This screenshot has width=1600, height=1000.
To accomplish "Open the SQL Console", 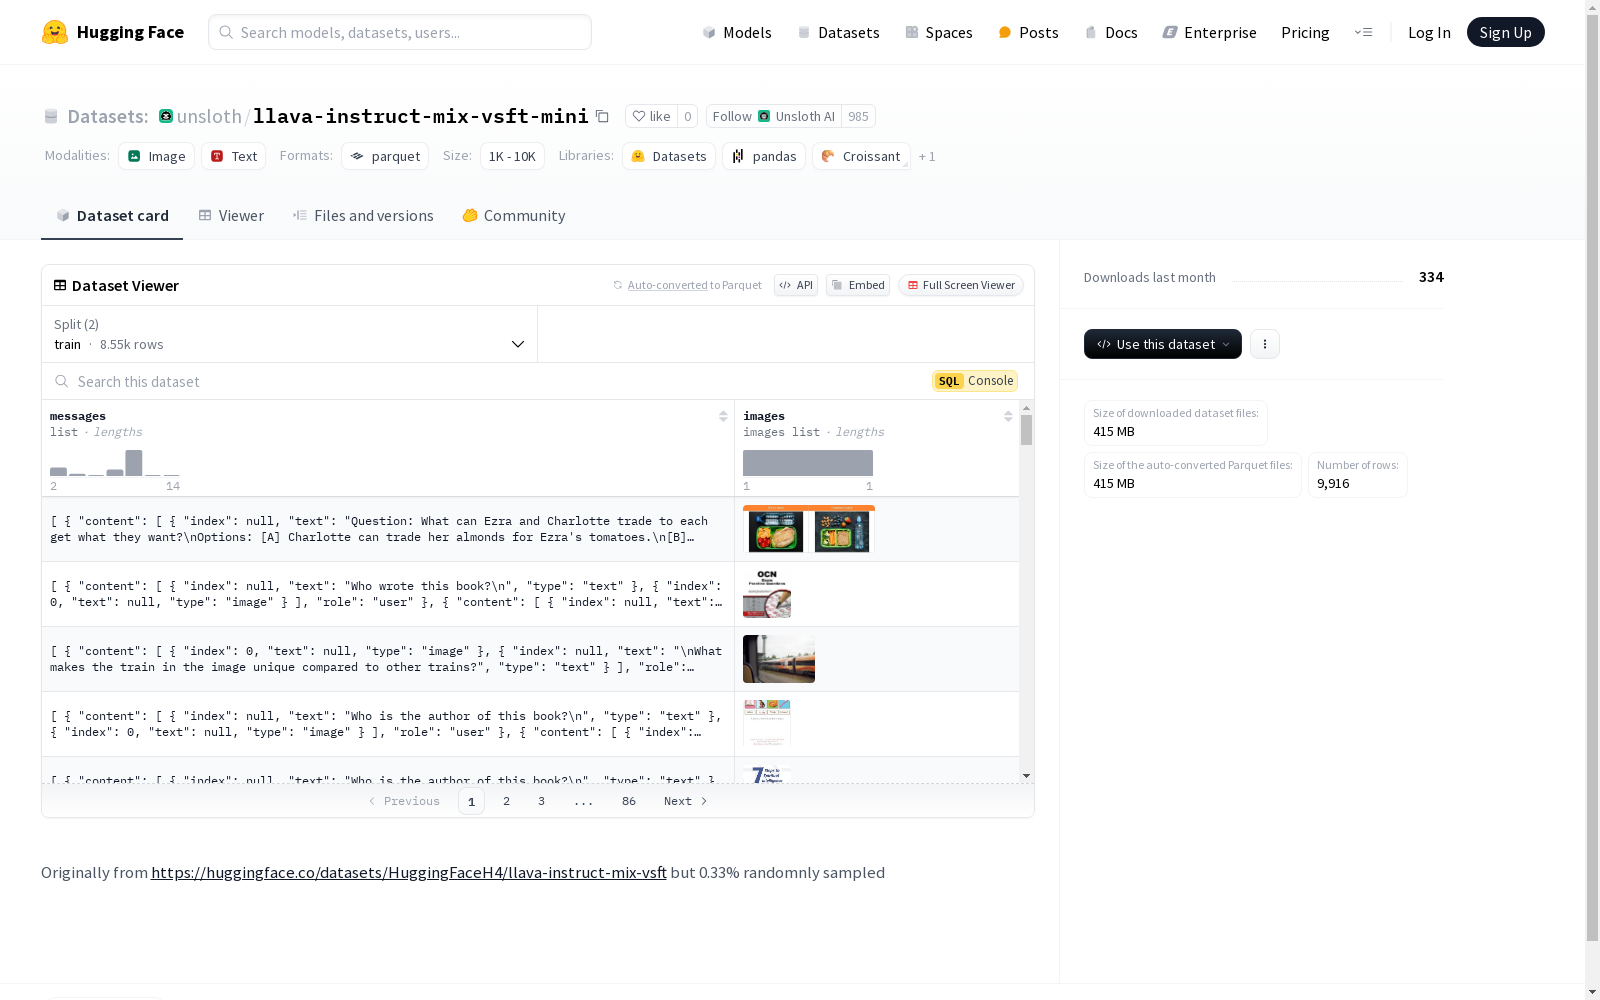I will pyautogui.click(x=975, y=381).
